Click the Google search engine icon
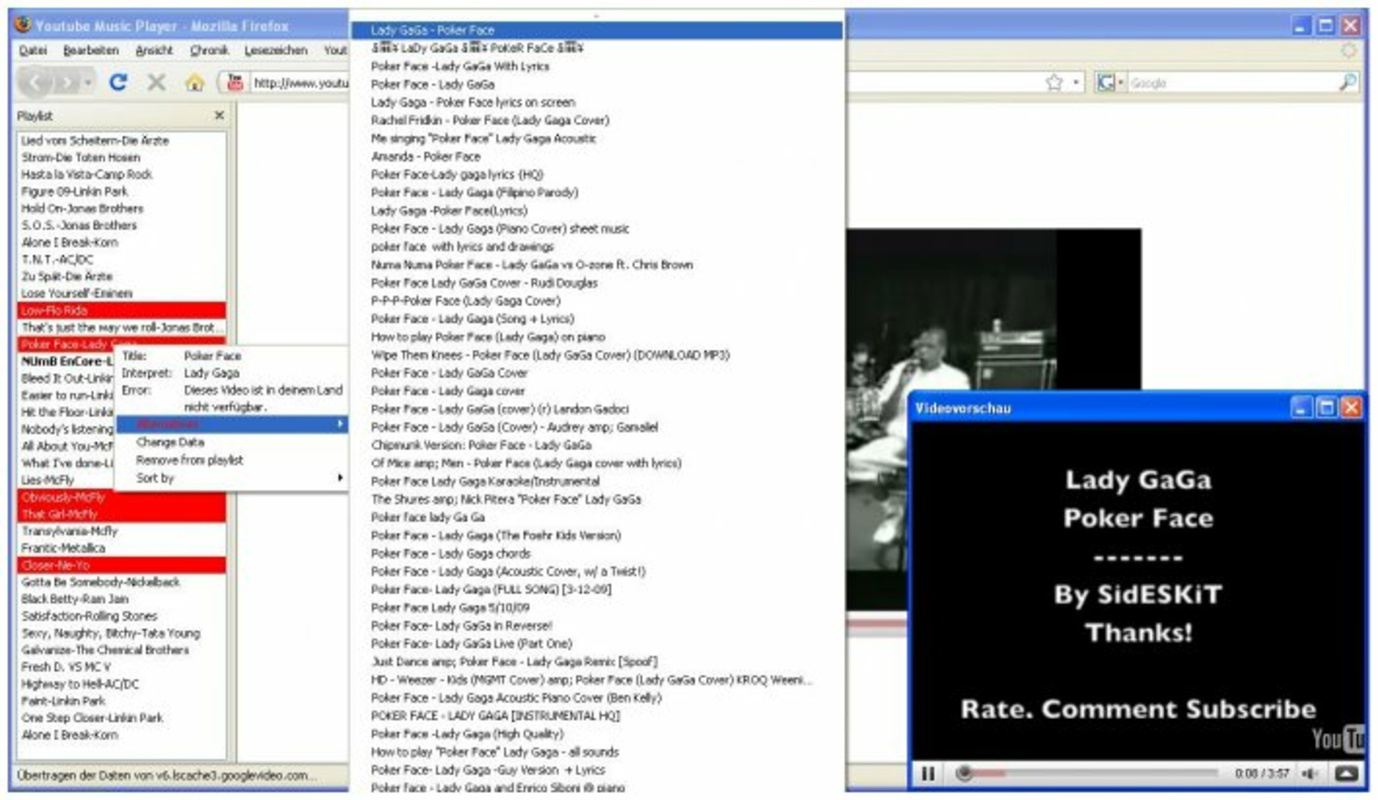Viewport: 1378px width, 800px height. click(x=1105, y=83)
